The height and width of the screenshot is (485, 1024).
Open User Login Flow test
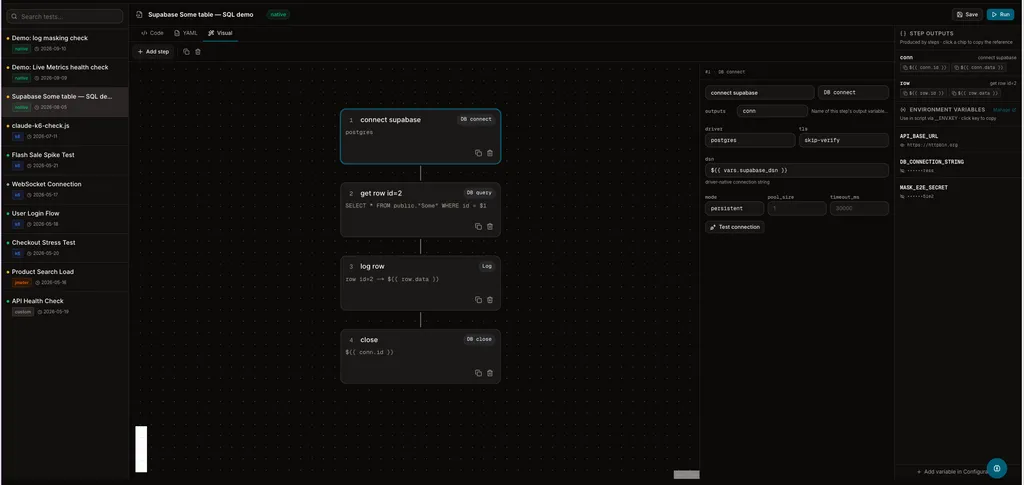(65, 219)
